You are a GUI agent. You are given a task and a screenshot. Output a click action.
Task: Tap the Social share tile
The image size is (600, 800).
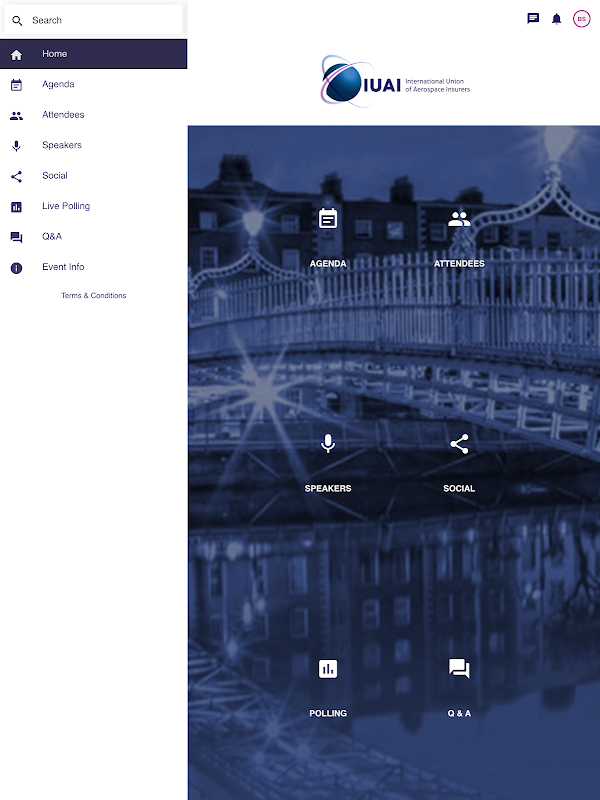[x=459, y=462]
